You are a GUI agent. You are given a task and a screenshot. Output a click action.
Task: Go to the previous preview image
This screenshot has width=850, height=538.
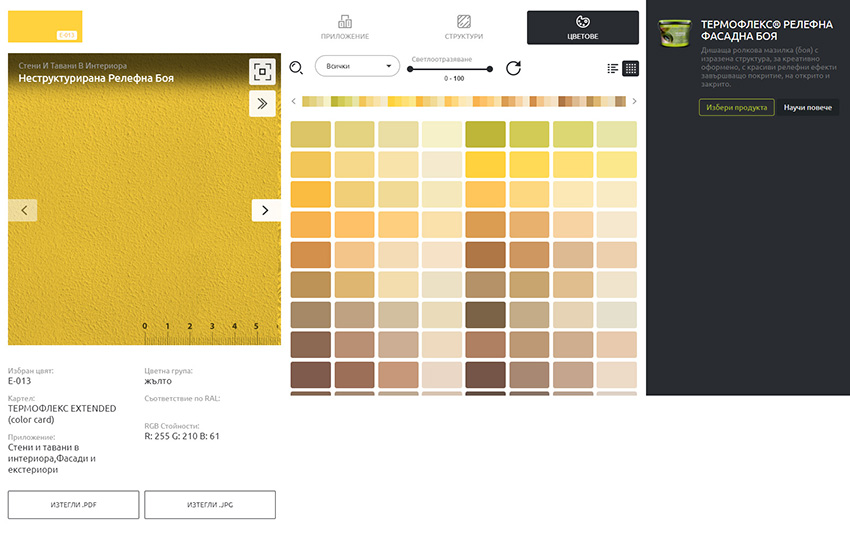coord(23,210)
